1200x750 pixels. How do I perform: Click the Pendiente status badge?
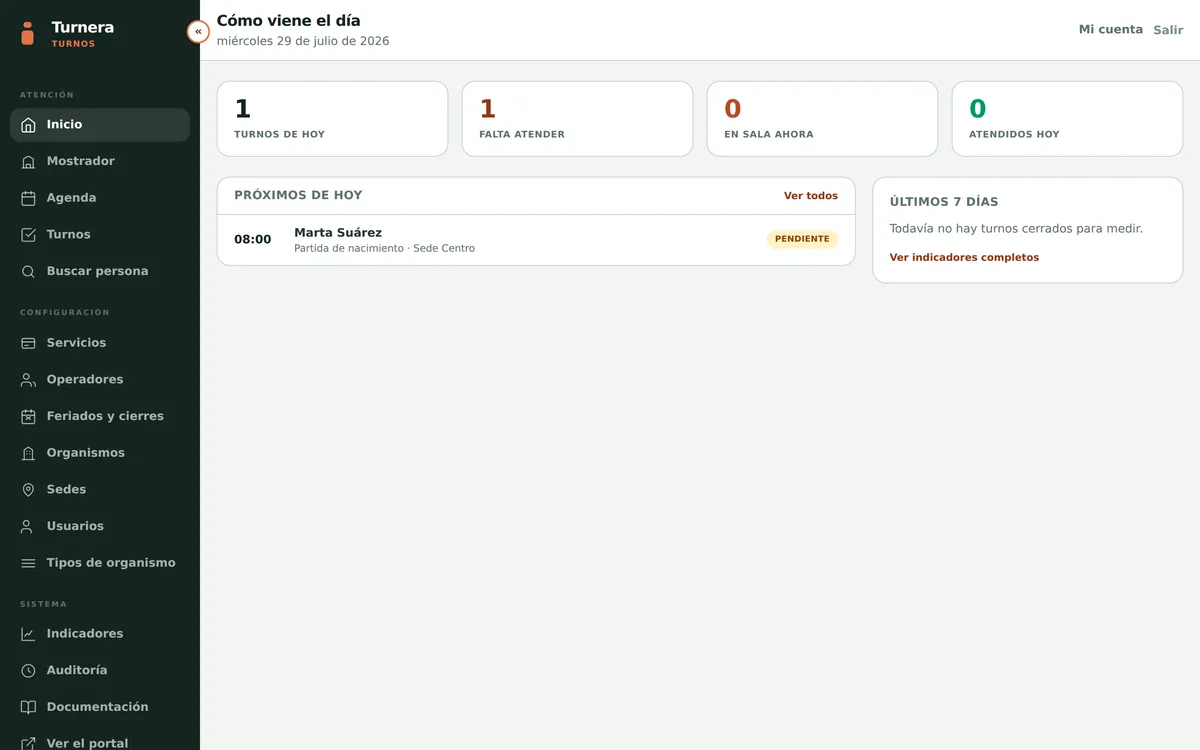coord(802,239)
